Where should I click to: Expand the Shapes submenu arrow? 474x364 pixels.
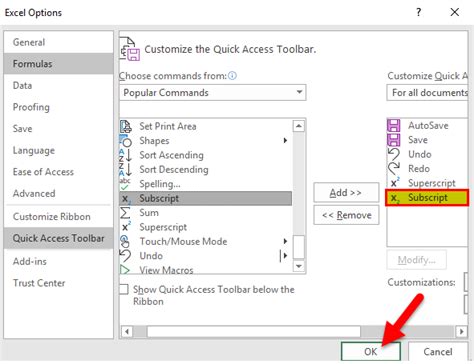(x=285, y=140)
